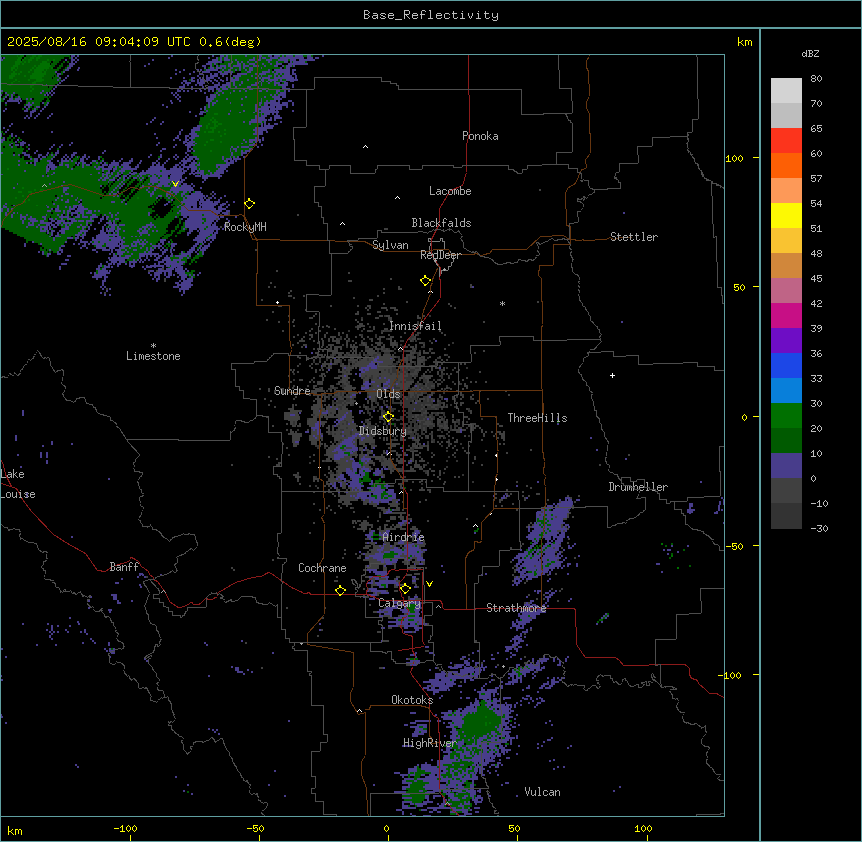
Task: Click the Didsbury label
Action: point(383,431)
